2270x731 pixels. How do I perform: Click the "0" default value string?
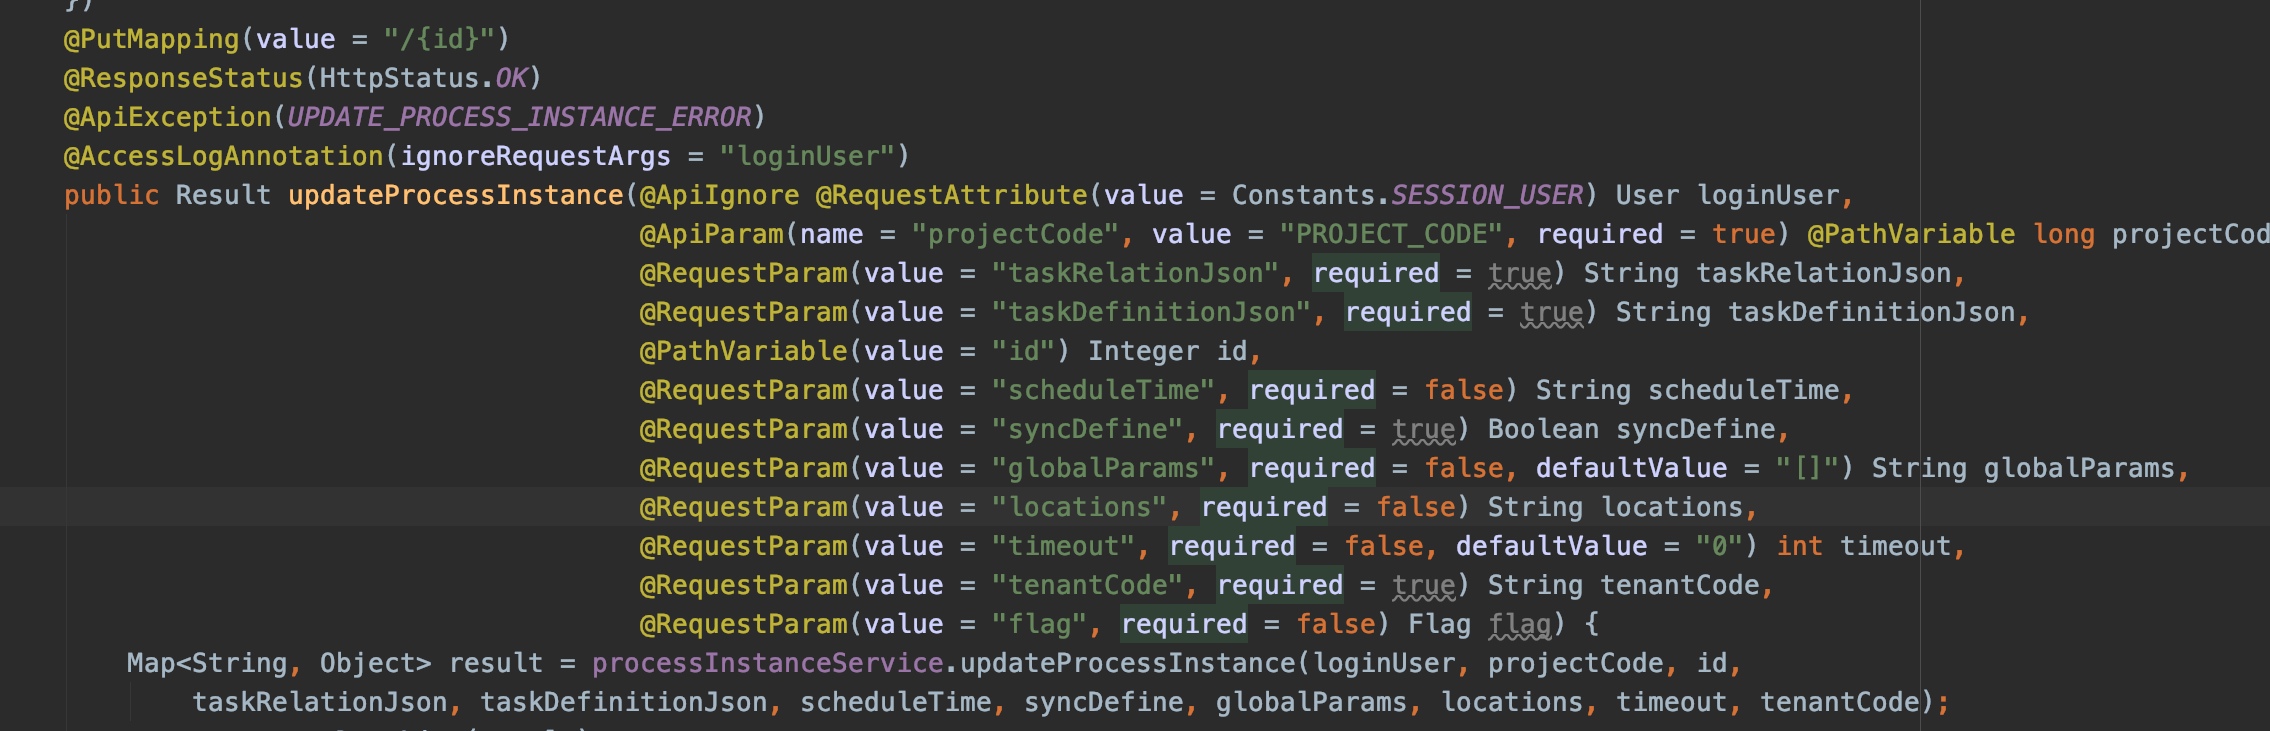(x=1720, y=546)
